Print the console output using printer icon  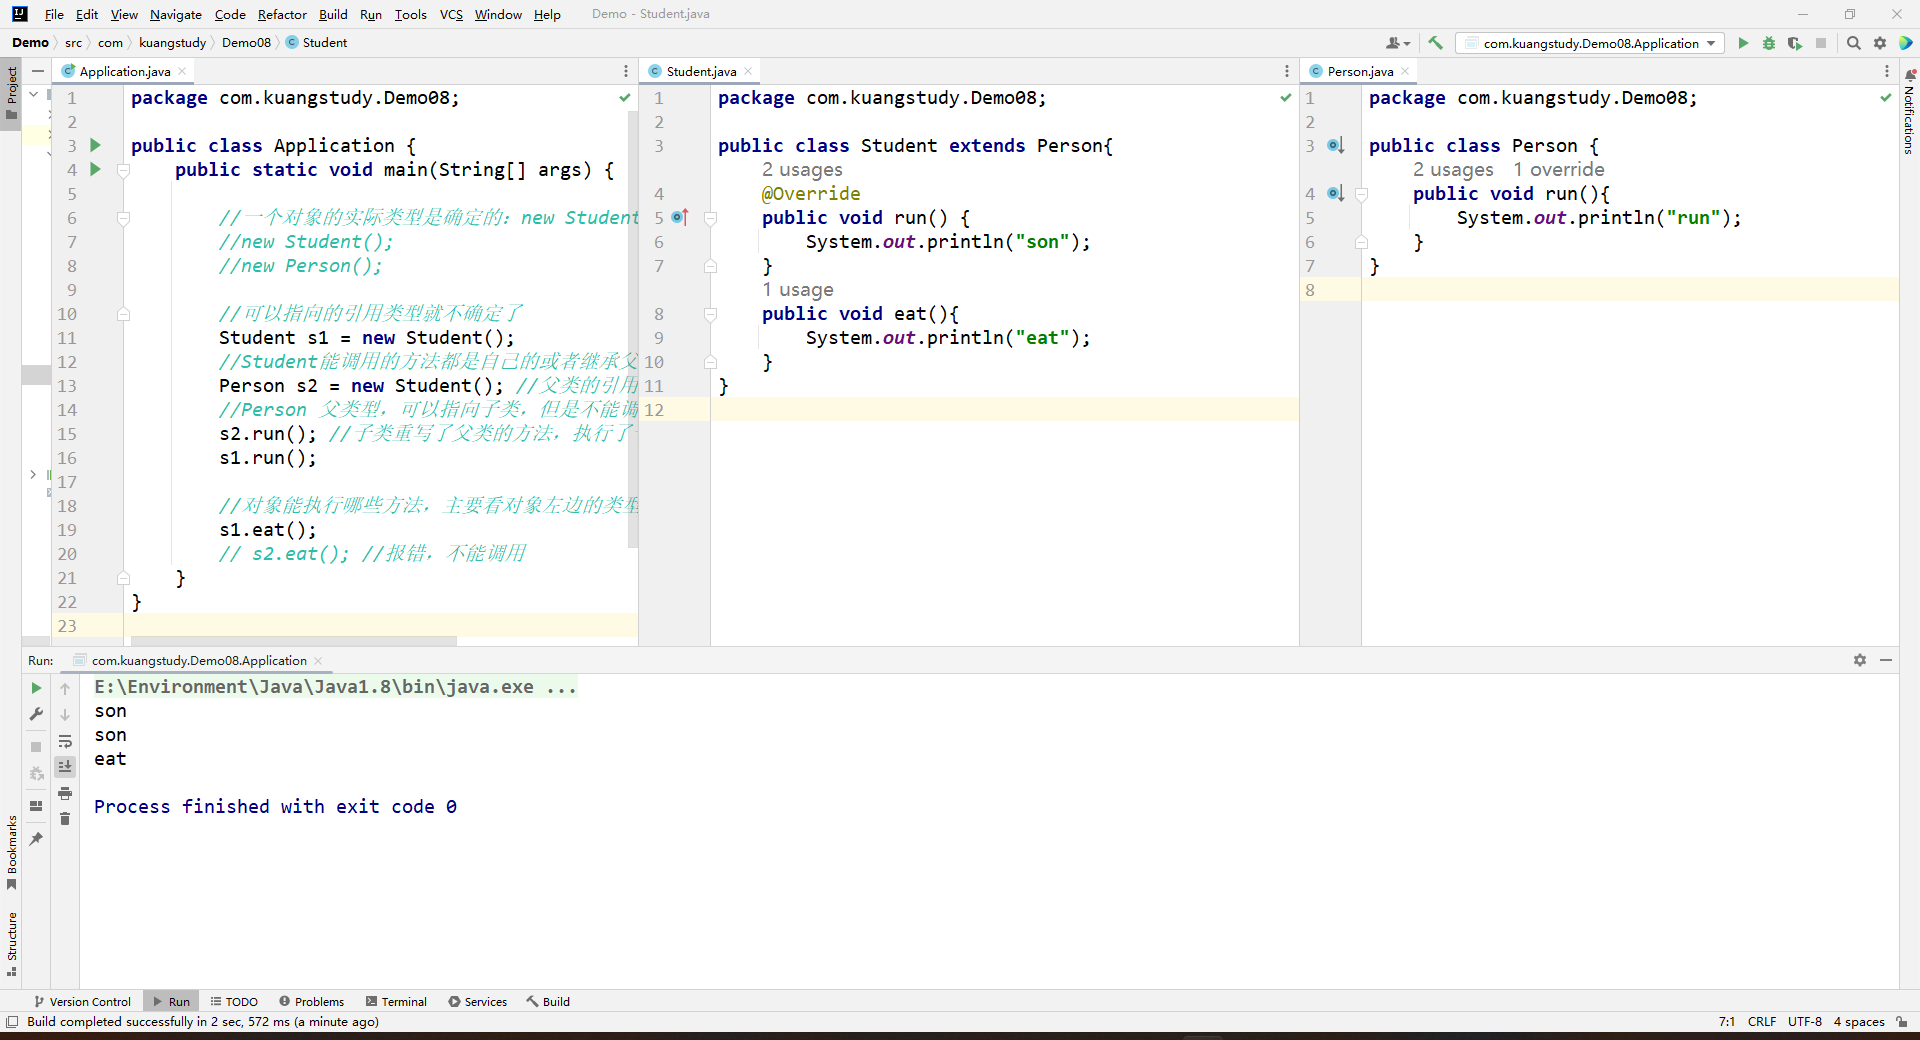[65, 793]
